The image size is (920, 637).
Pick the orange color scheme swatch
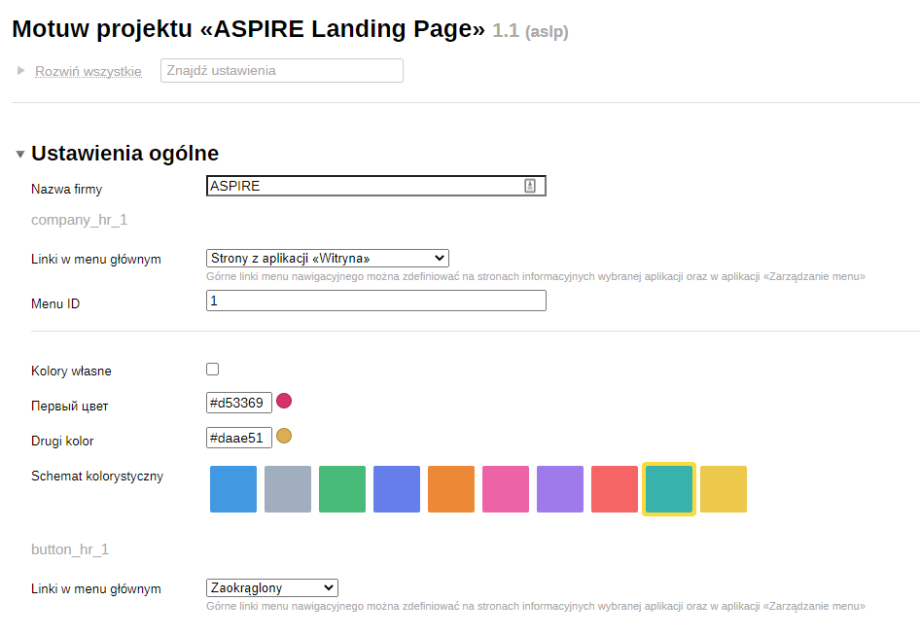[451, 489]
